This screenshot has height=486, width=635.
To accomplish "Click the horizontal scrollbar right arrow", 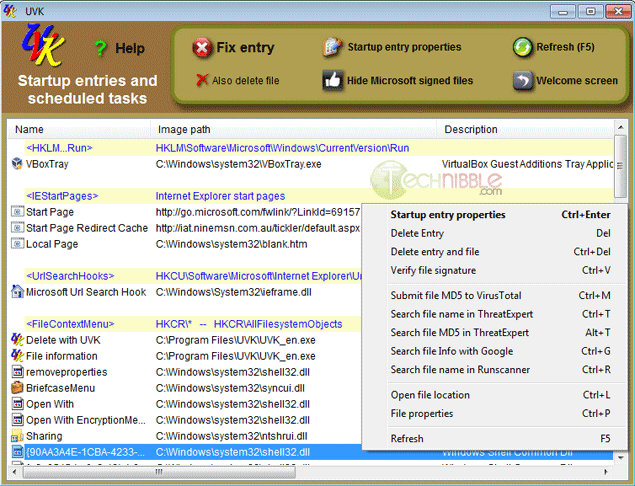I will tap(606, 472).
